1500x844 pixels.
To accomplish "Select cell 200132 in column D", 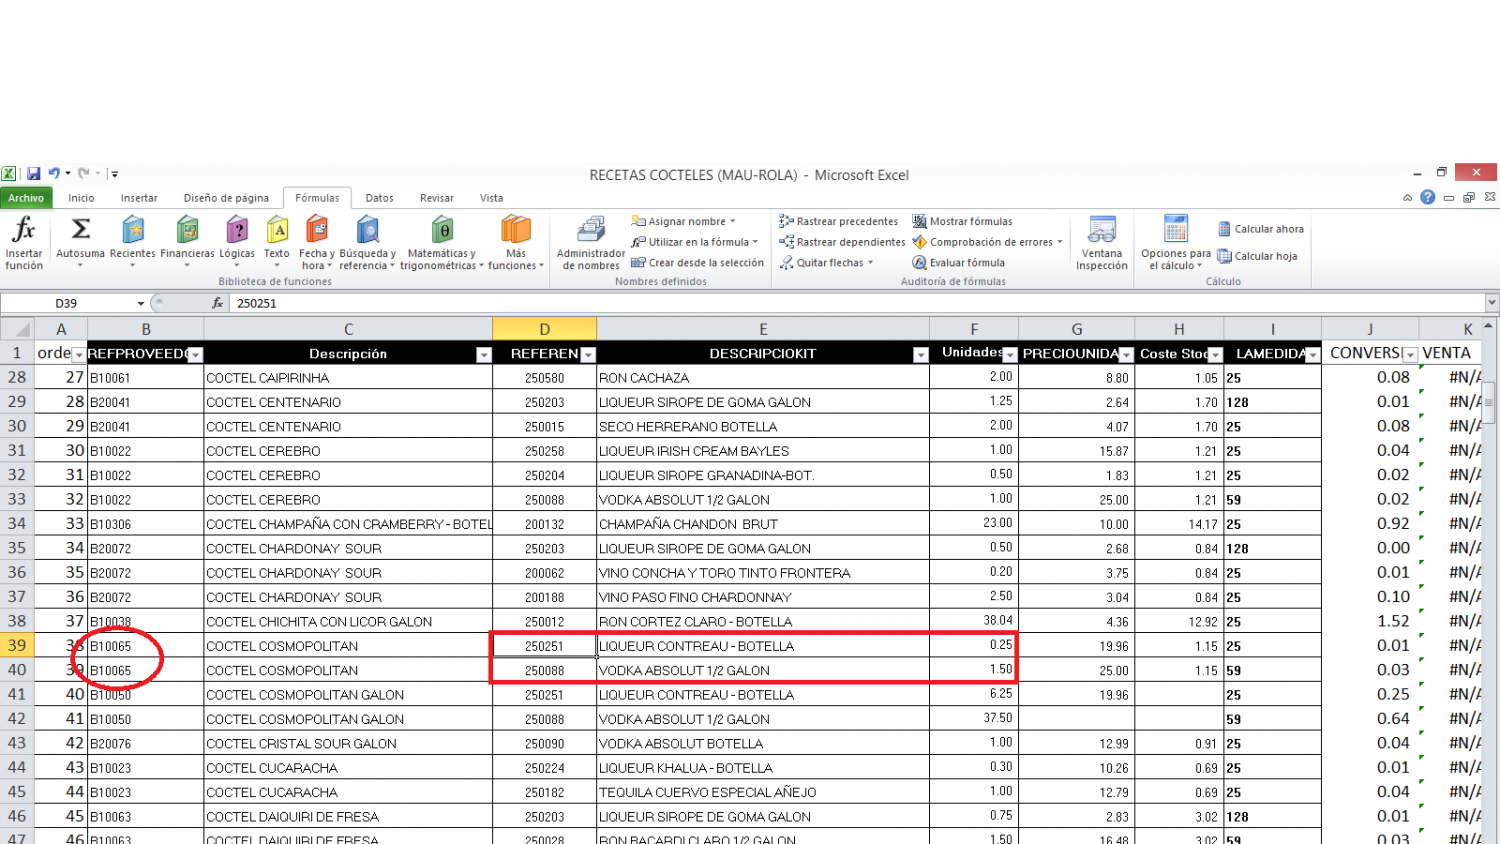I will tap(544, 524).
